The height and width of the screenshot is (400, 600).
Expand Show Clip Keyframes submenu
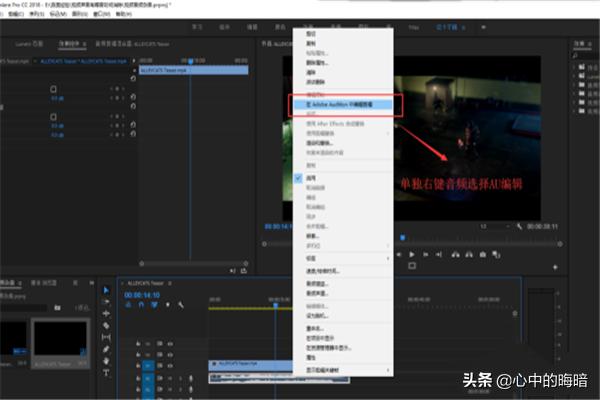(388, 370)
